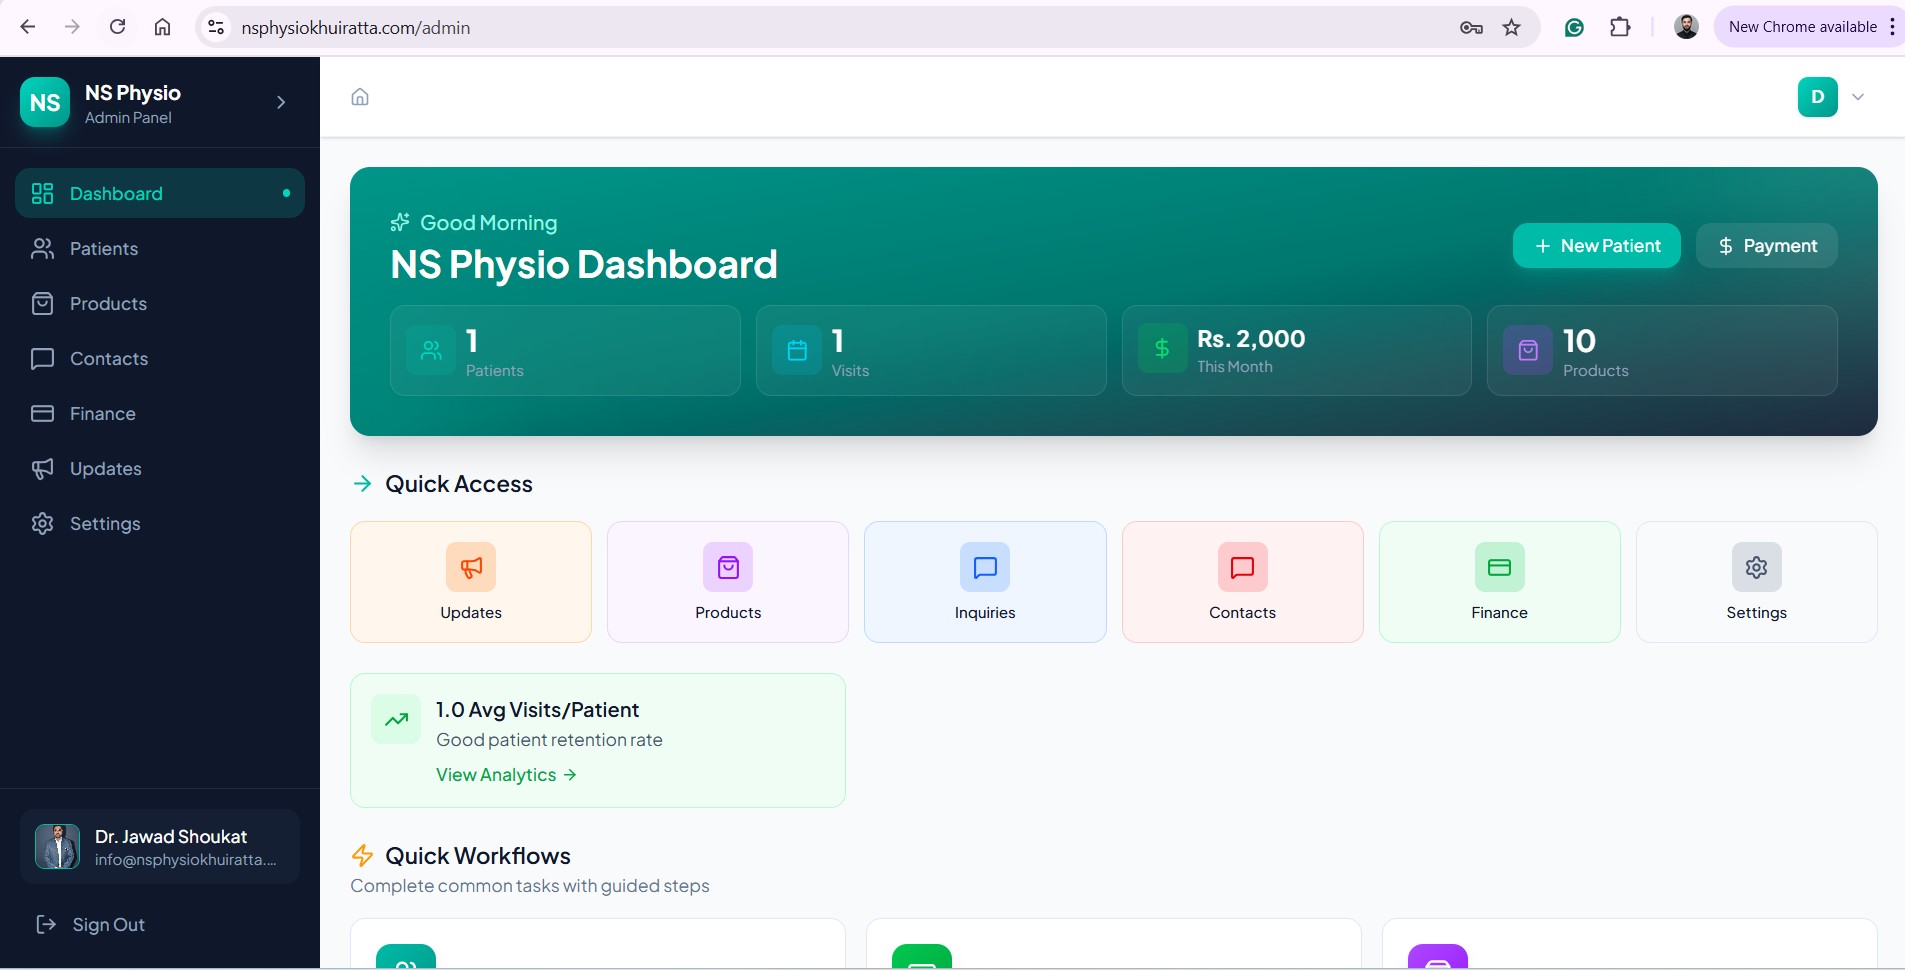Open the Chrome extensions puzzle icon
The height and width of the screenshot is (970, 1905).
[x=1620, y=27]
